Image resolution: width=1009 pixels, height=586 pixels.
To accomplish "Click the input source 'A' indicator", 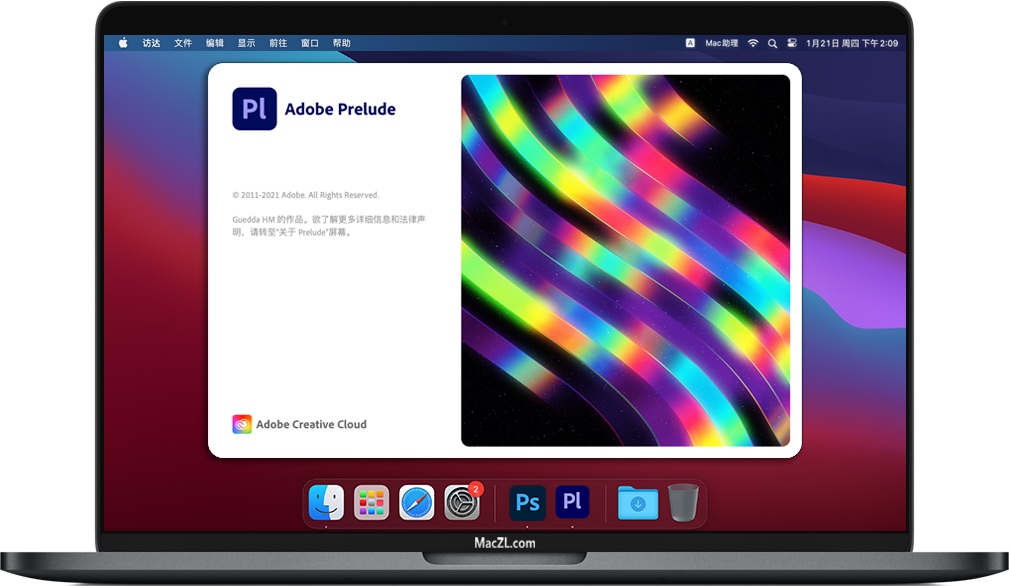I will [690, 43].
